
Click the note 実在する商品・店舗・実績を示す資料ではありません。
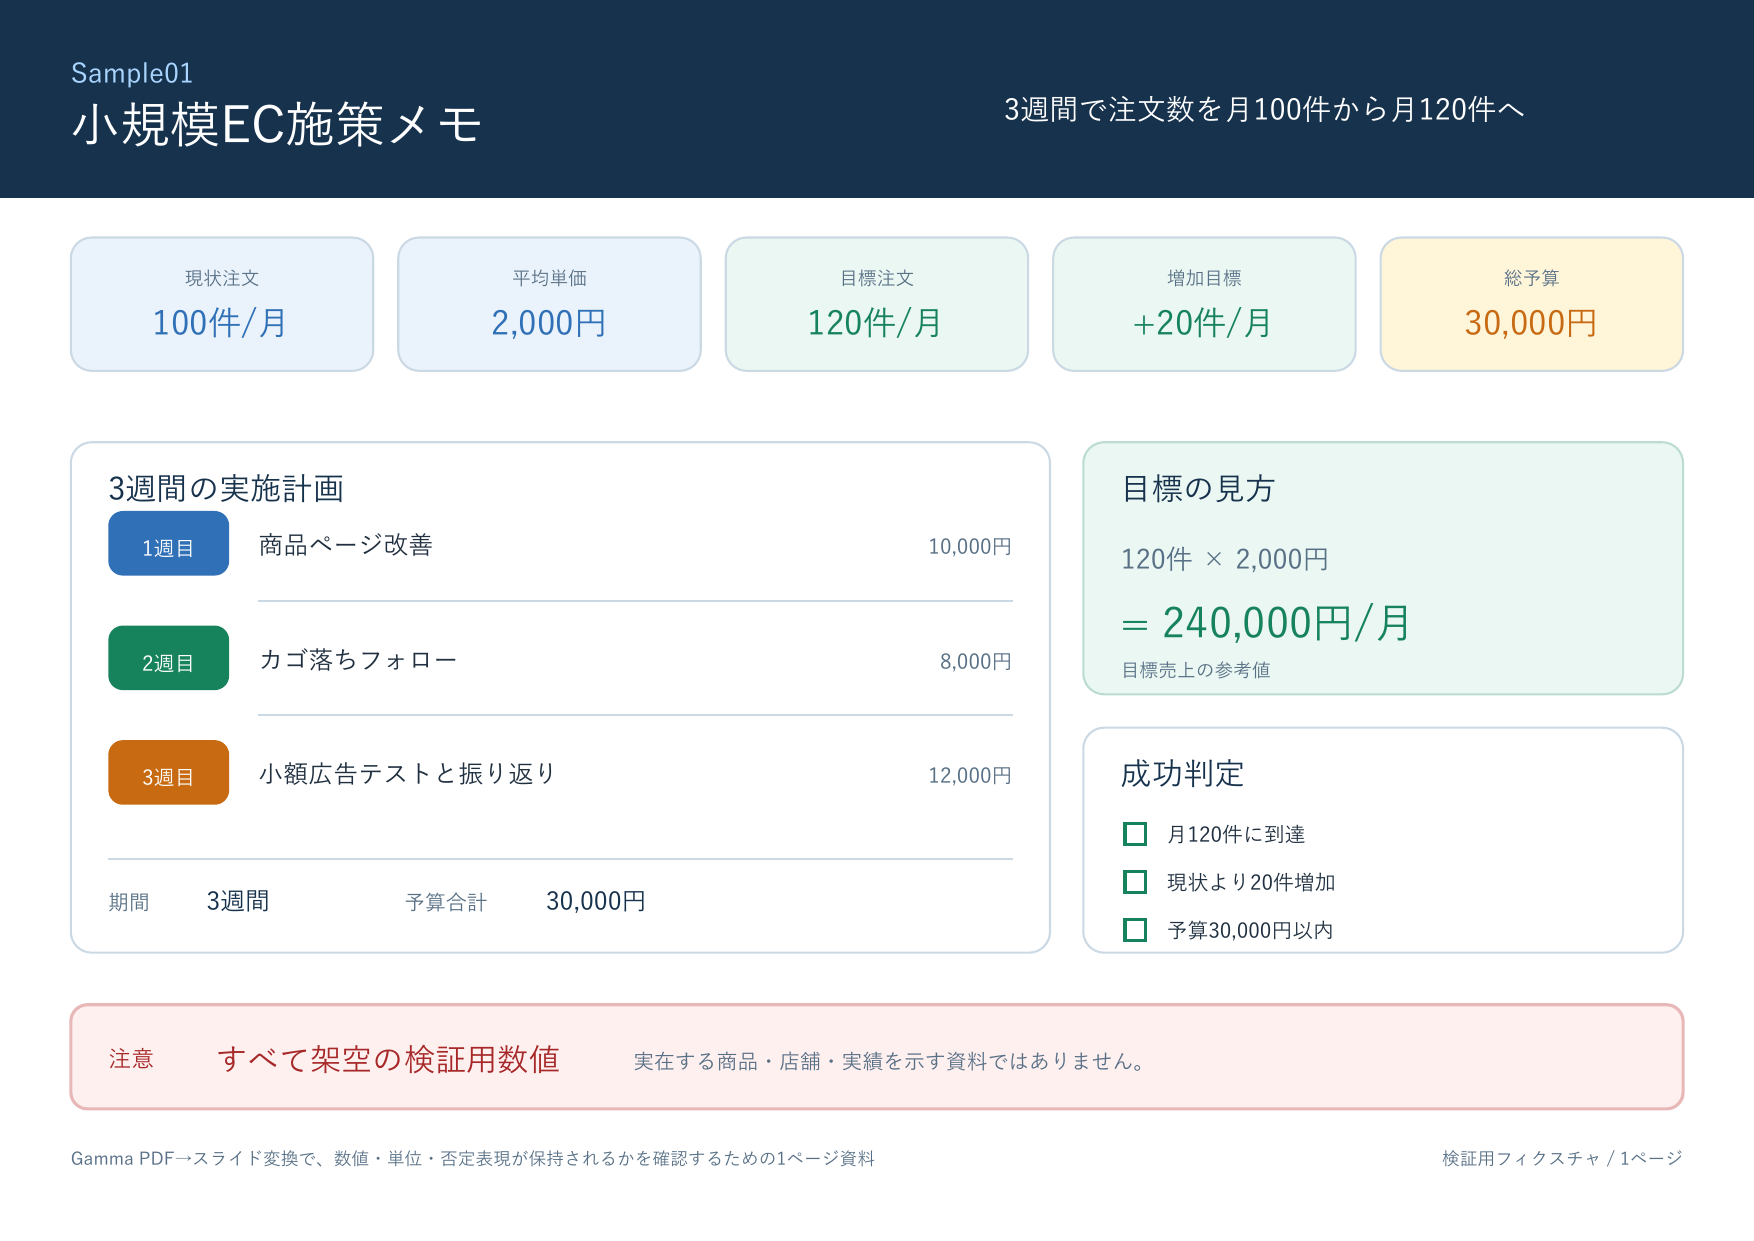890,1061
